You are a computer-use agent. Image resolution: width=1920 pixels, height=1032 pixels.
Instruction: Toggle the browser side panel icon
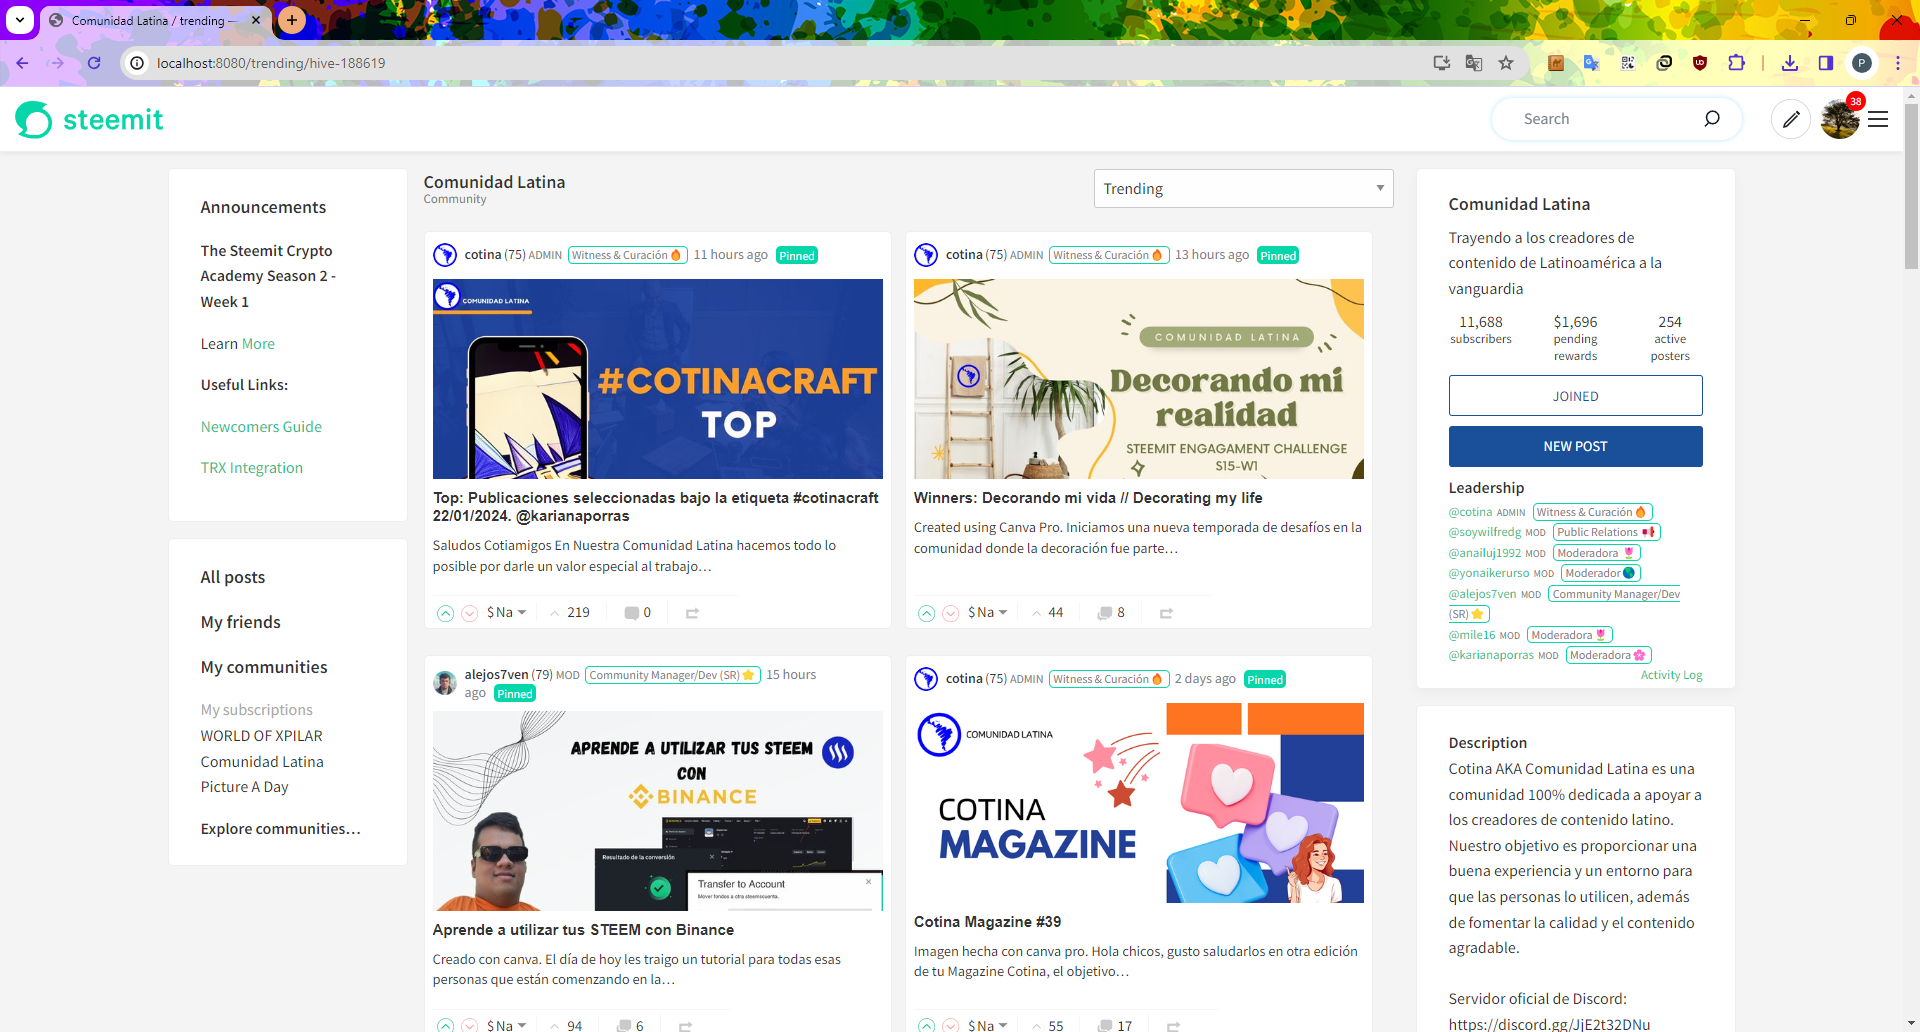pyautogui.click(x=1826, y=63)
